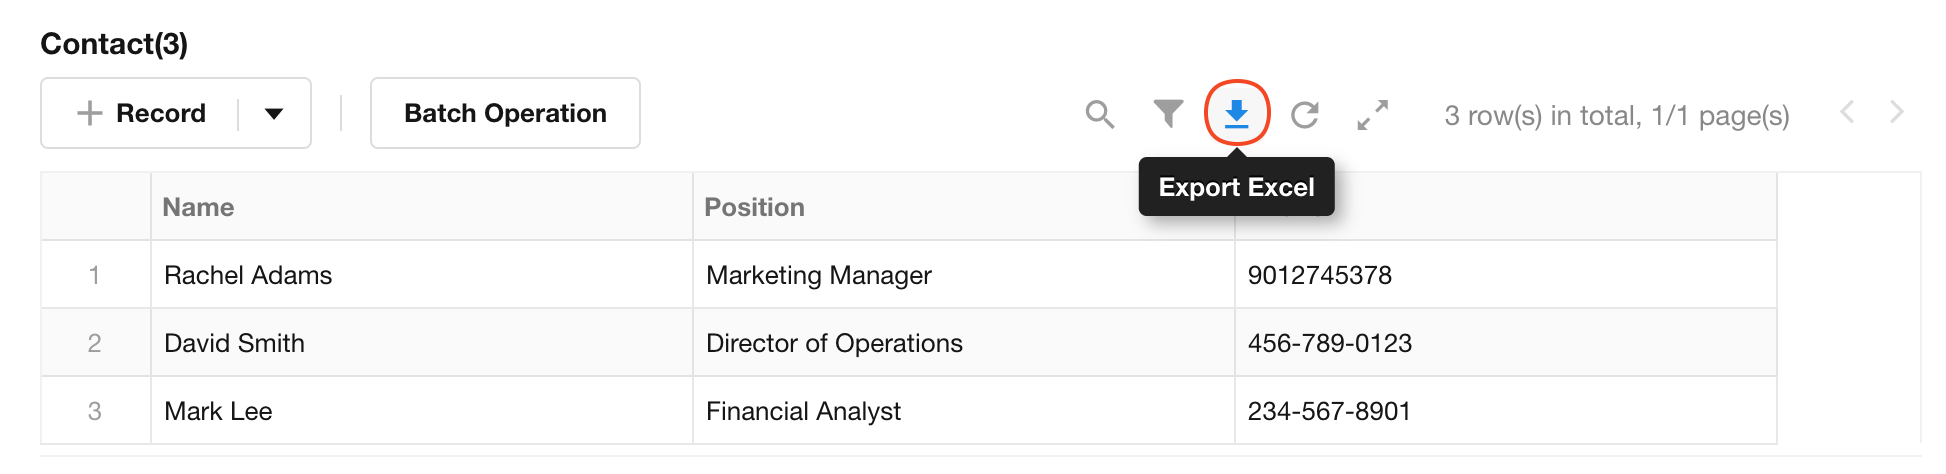Viewport: 1946px width, 474px height.
Task: Select the David Smith record
Action: click(908, 343)
